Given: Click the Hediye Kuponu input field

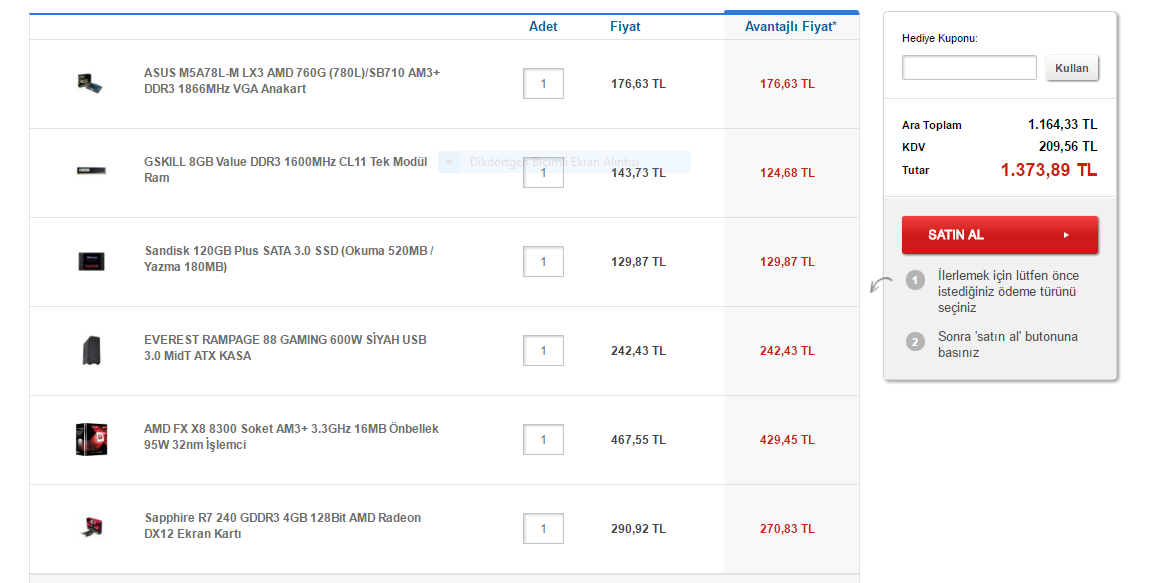Looking at the screenshot, I should pos(969,68).
